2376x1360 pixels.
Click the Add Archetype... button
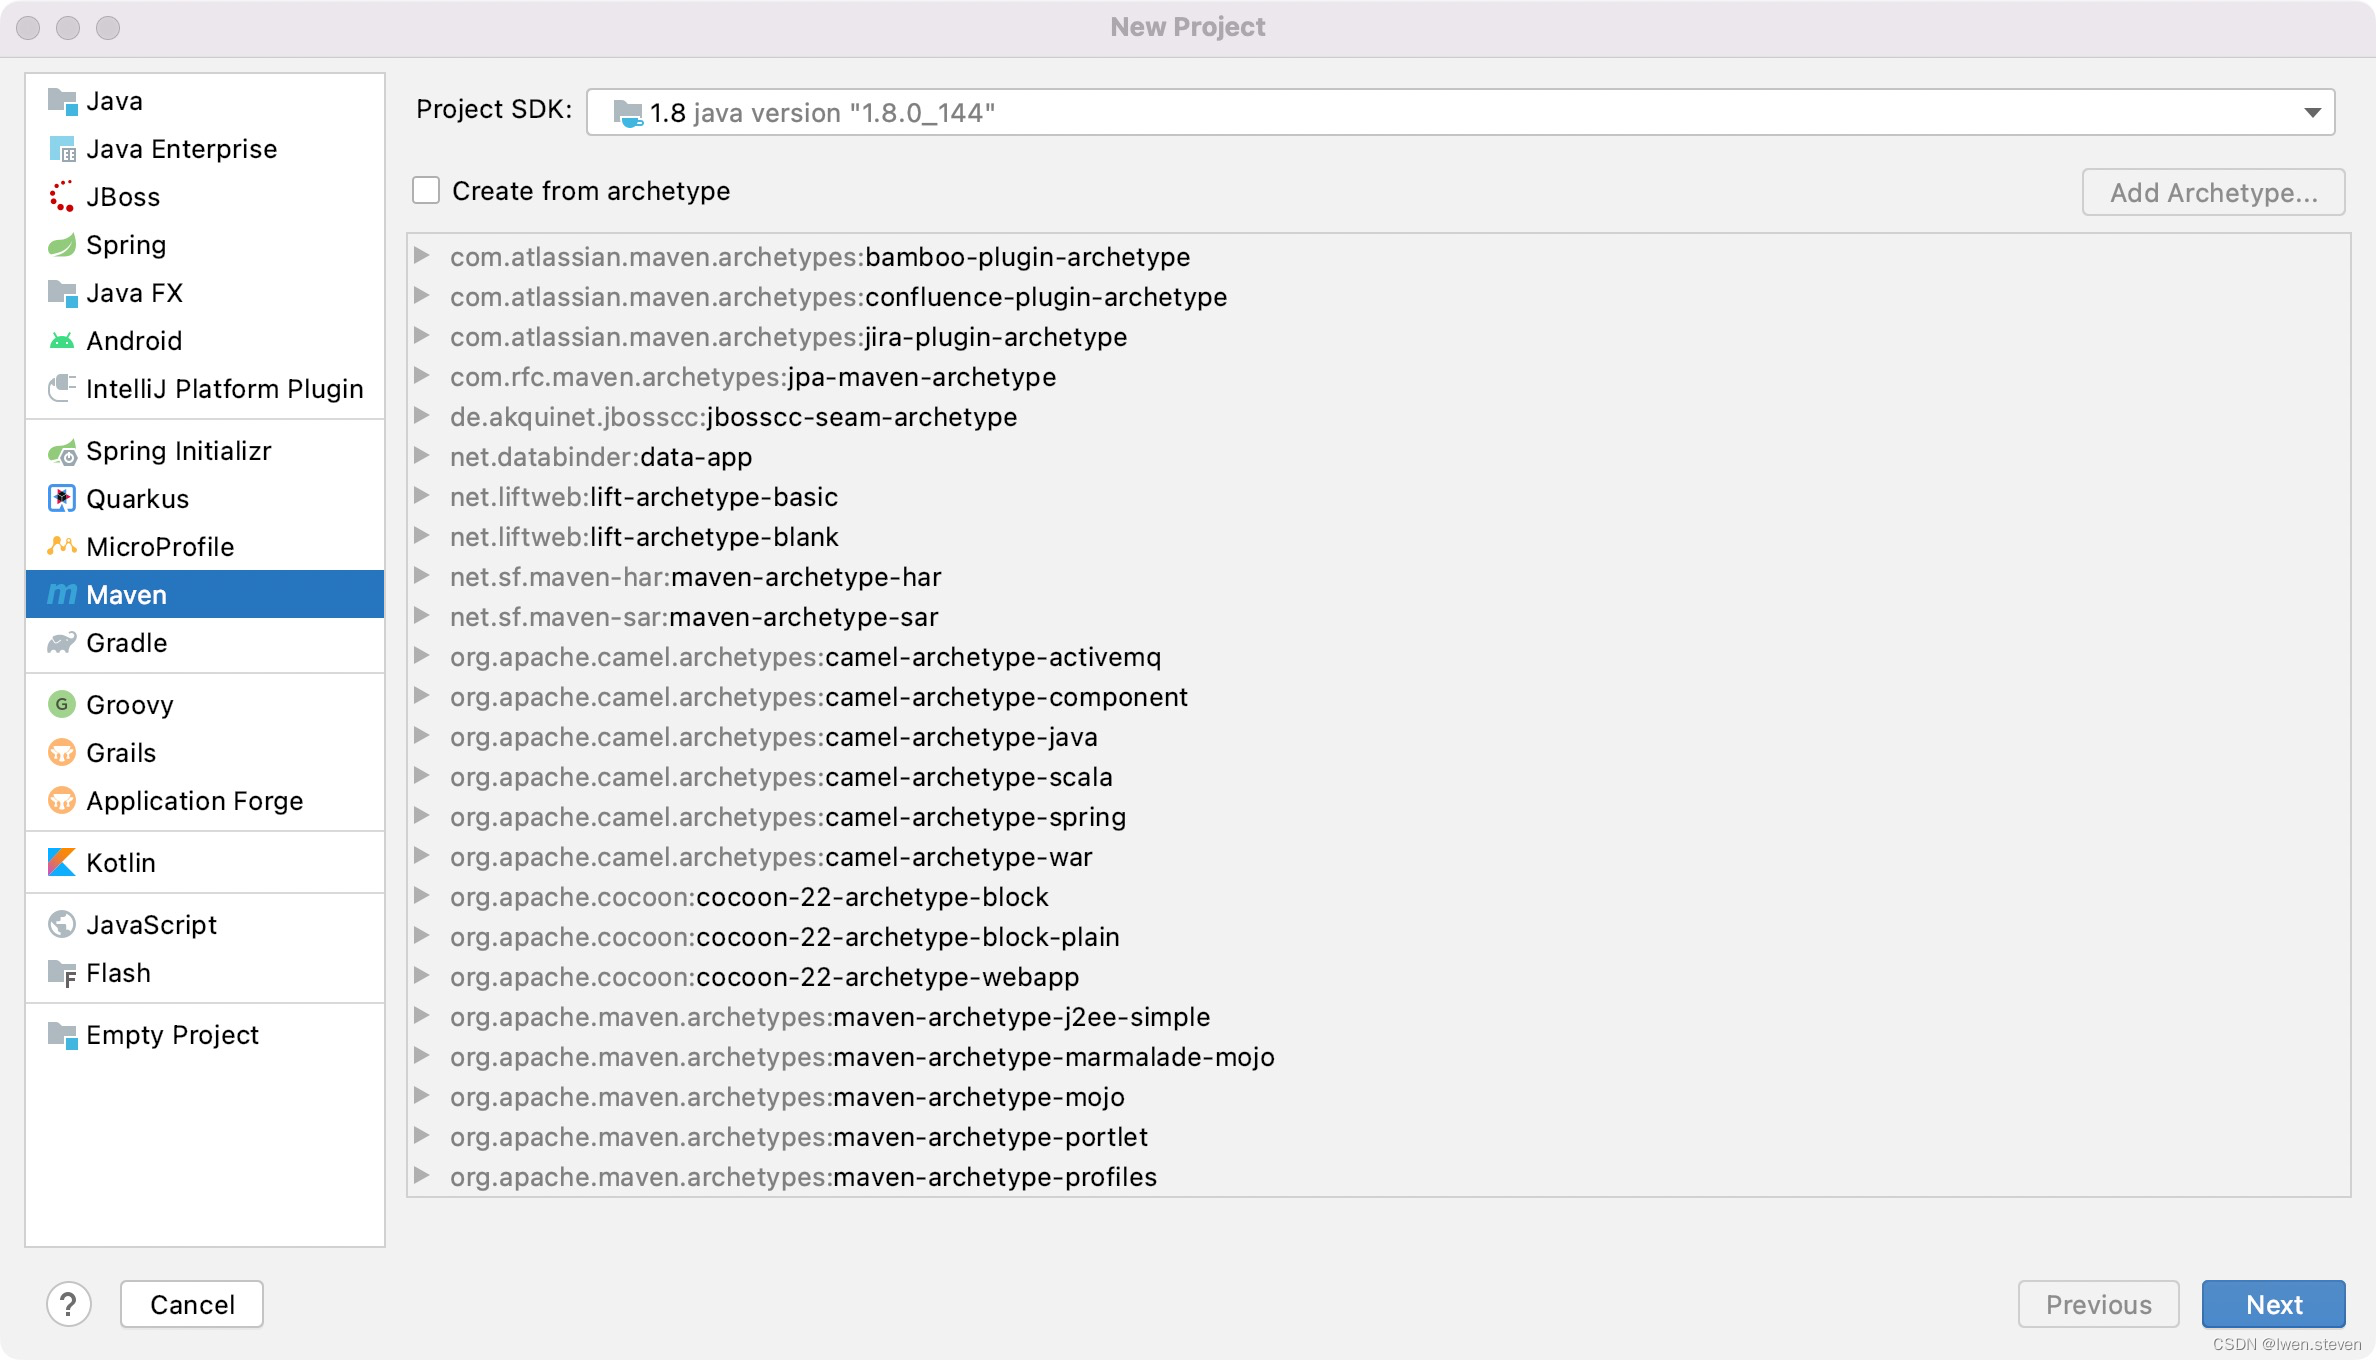pyautogui.click(x=2214, y=192)
